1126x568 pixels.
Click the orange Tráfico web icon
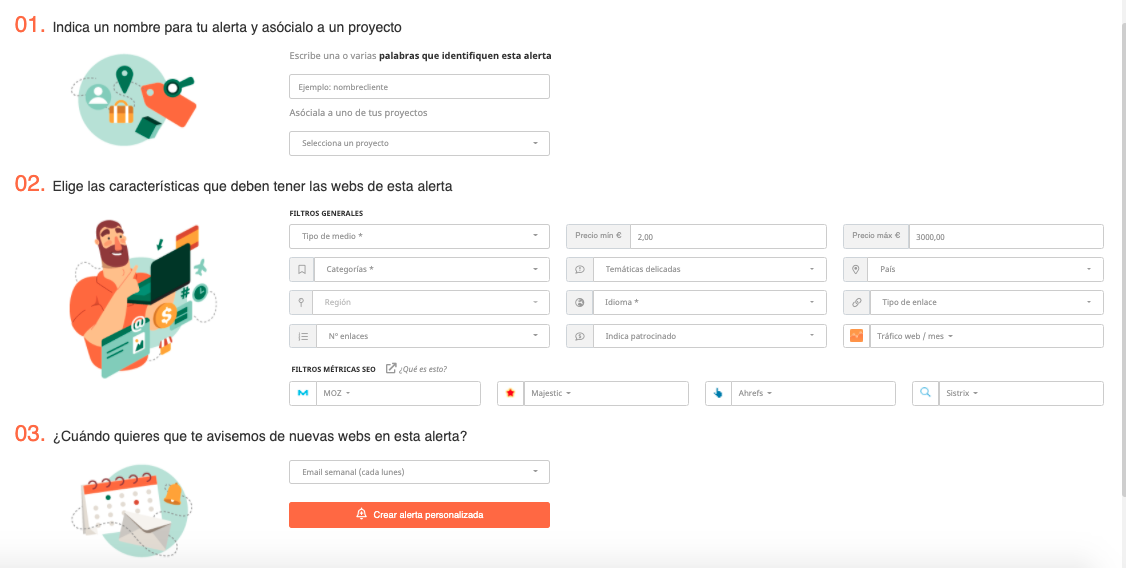pos(856,336)
